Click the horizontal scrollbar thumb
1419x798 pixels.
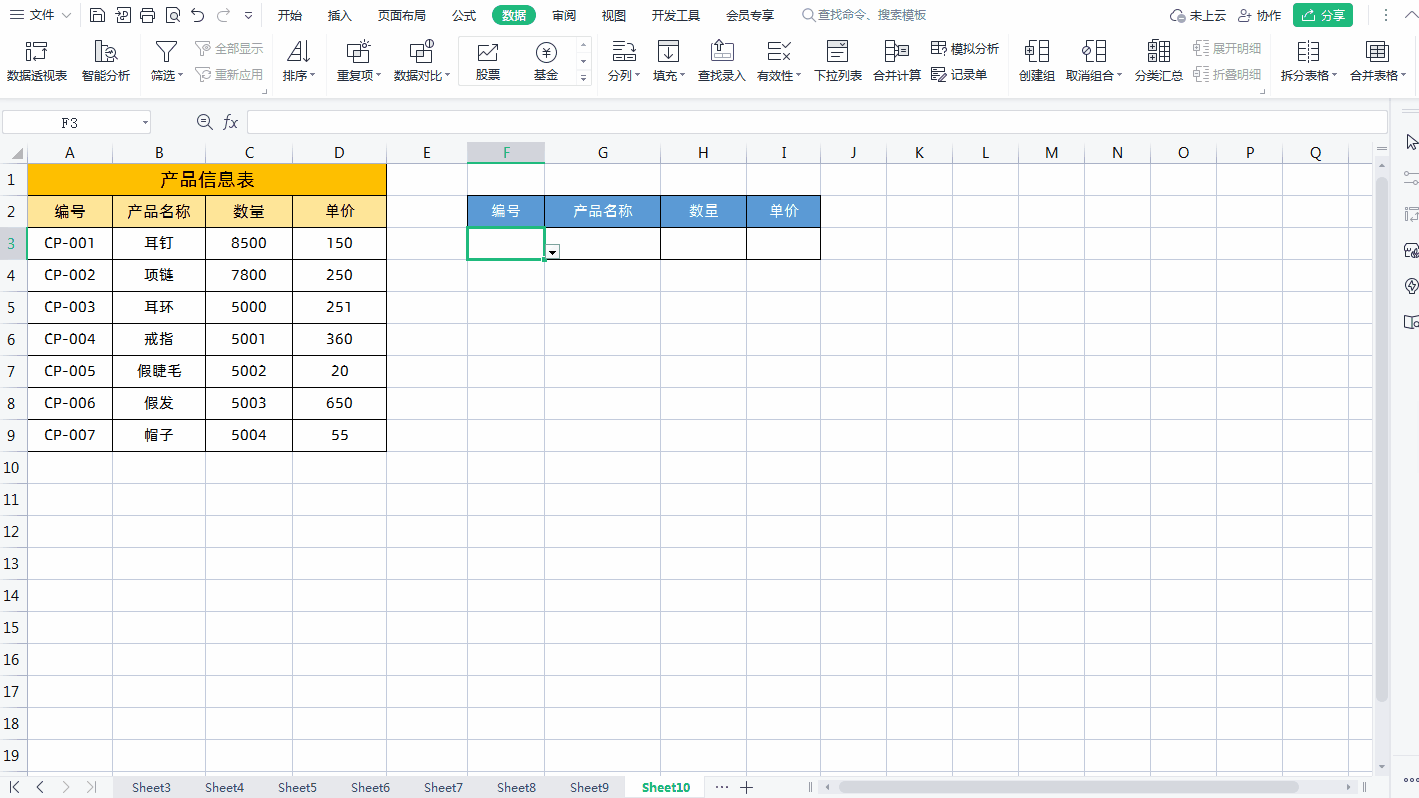click(1069, 787)
